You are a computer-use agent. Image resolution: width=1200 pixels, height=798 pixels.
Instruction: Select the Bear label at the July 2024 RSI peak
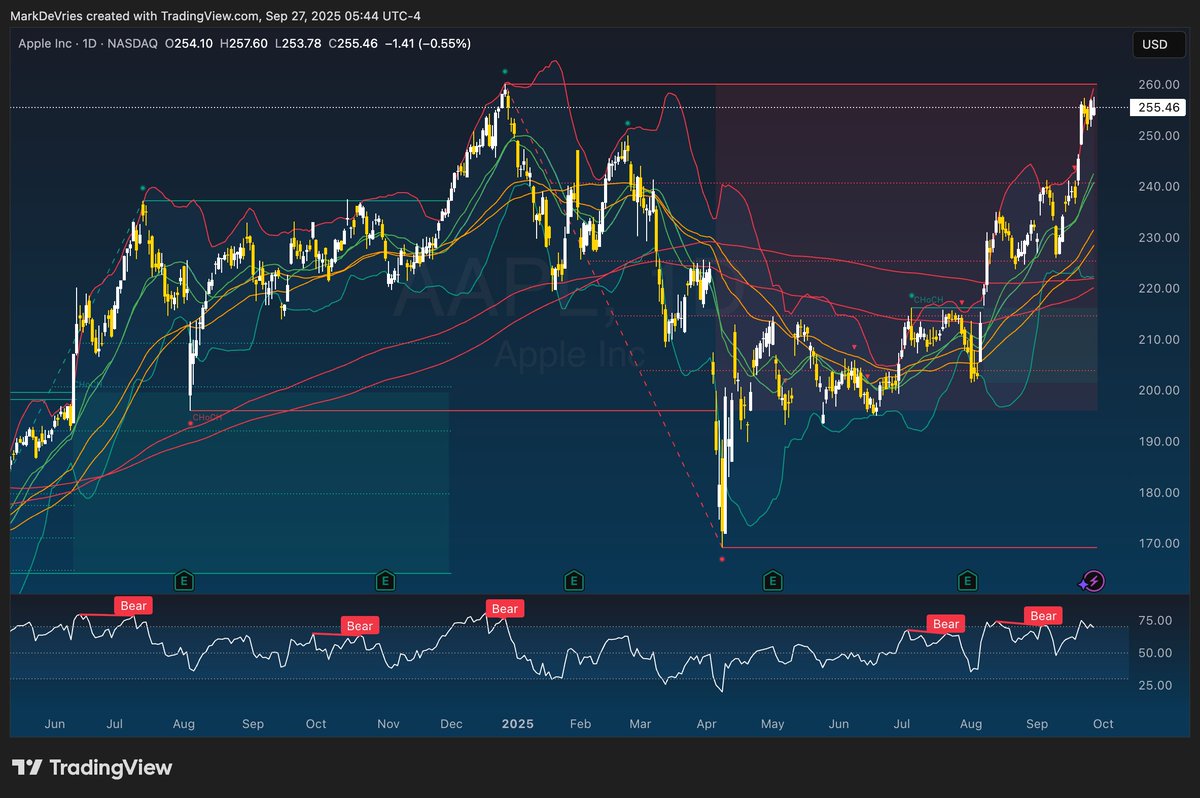point(133,605)
